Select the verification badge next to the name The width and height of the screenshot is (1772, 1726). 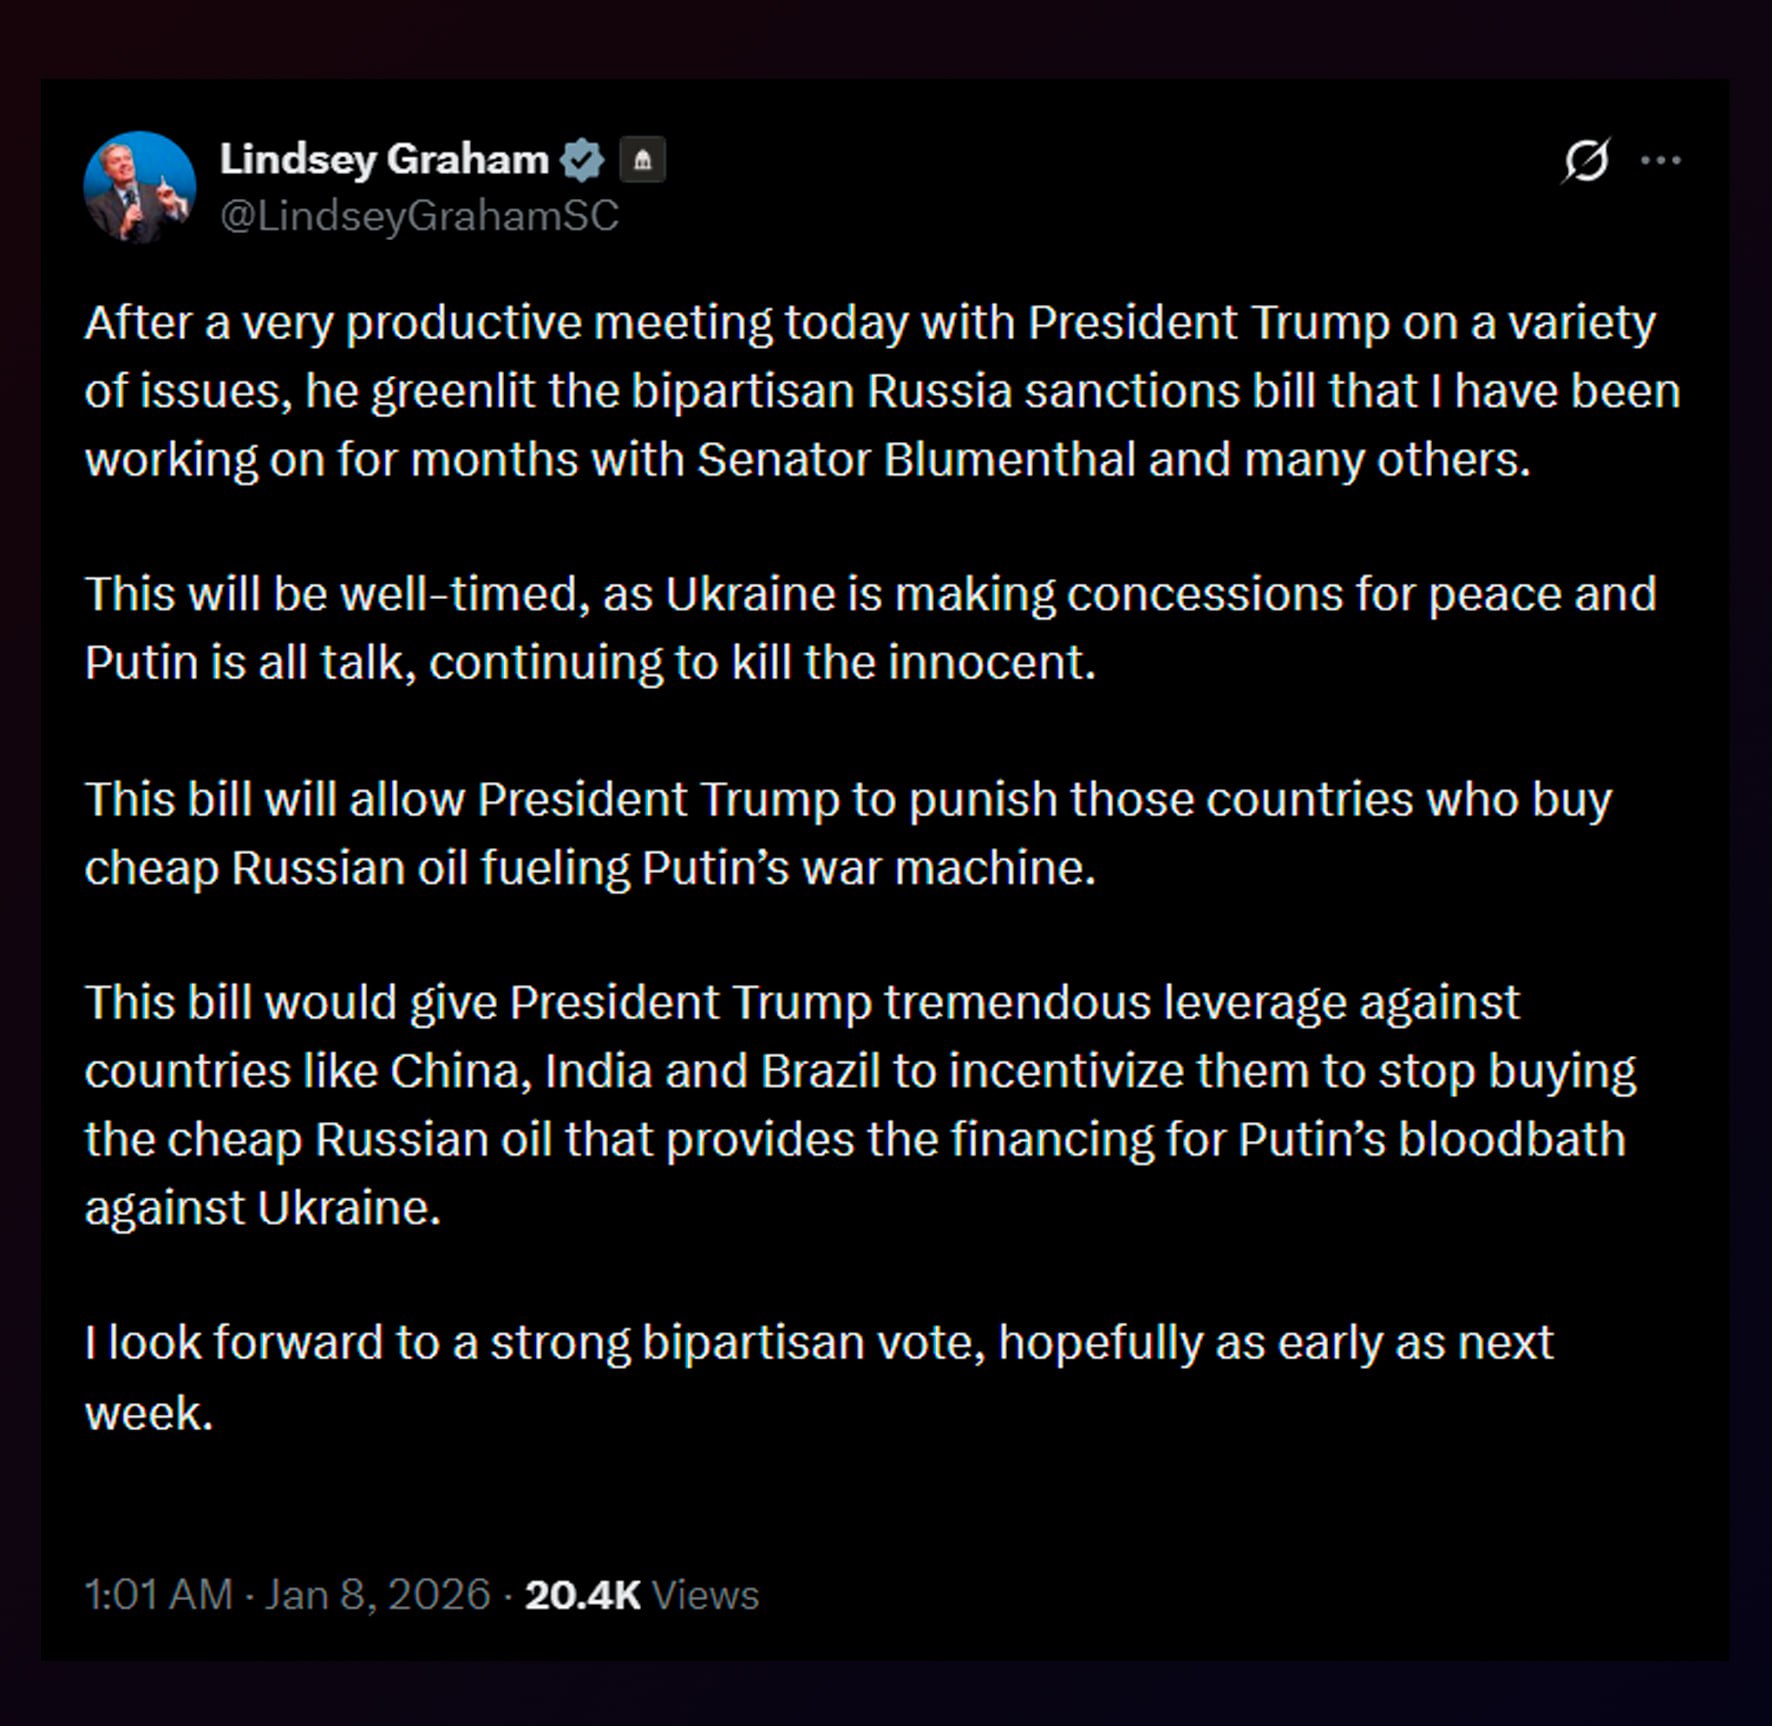585,157
